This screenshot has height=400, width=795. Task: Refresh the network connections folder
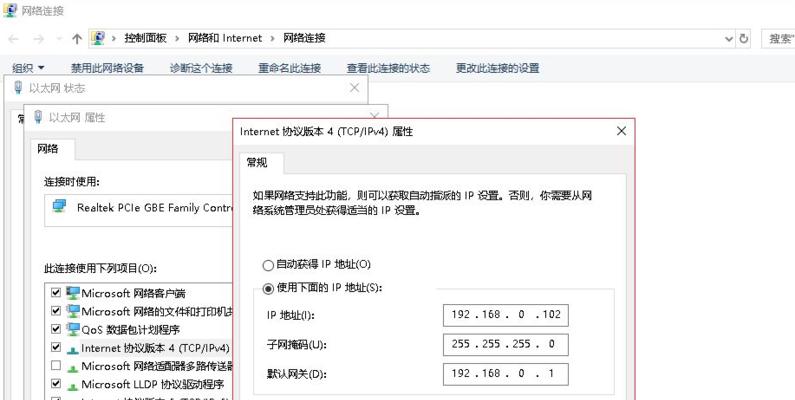click(x=744, y=39)
